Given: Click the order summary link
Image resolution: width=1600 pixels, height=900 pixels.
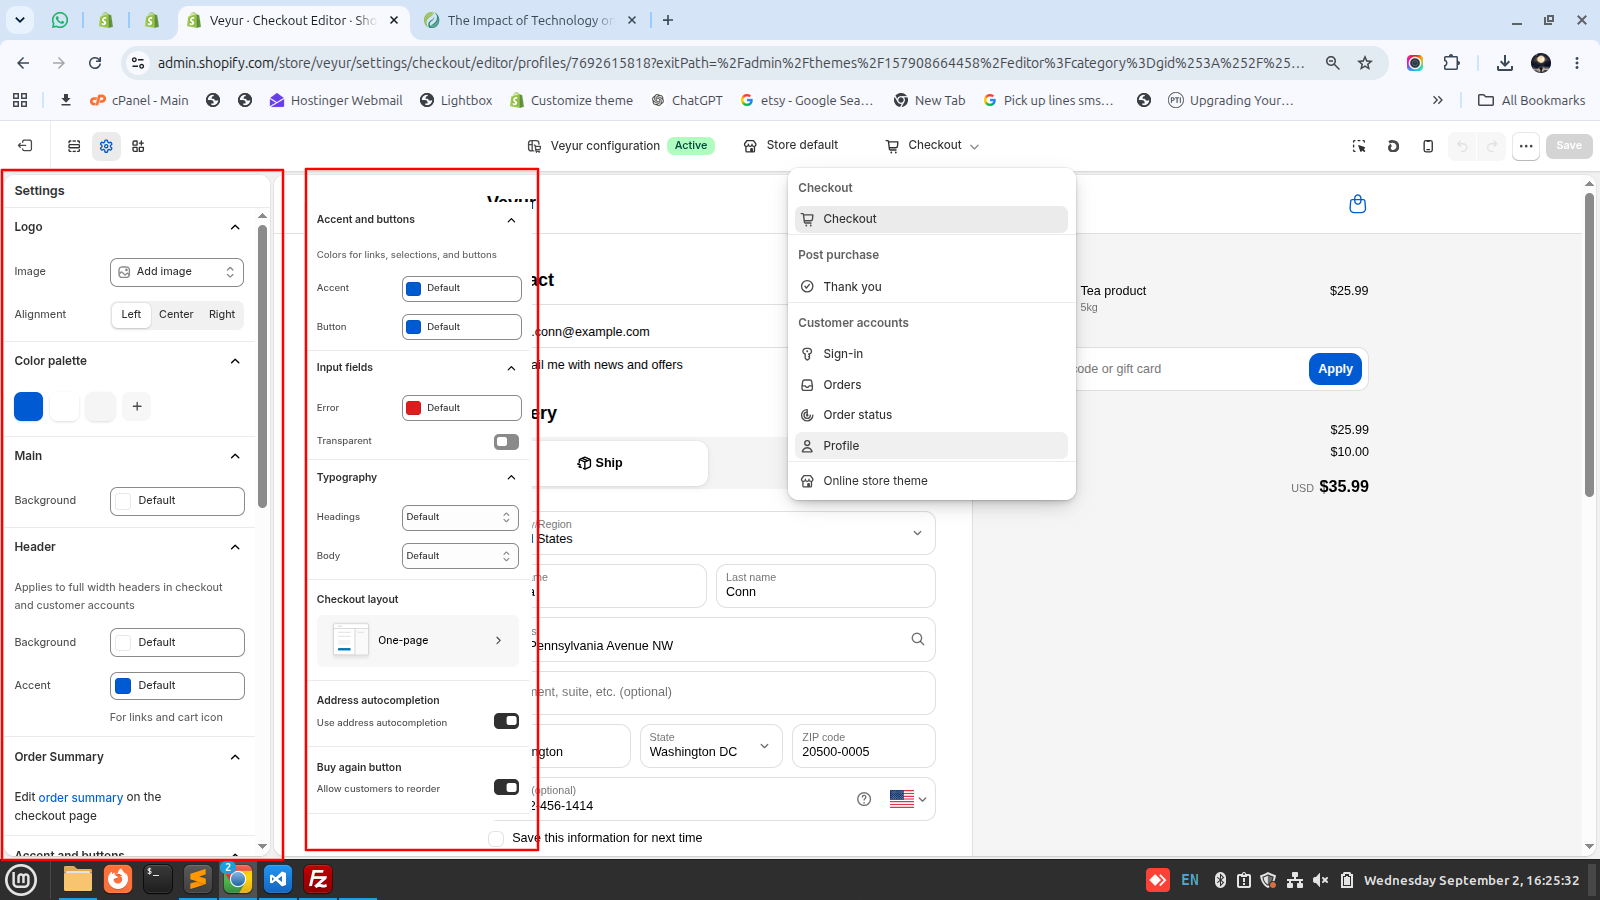Looking at the screenshot, I should [81, 798].
